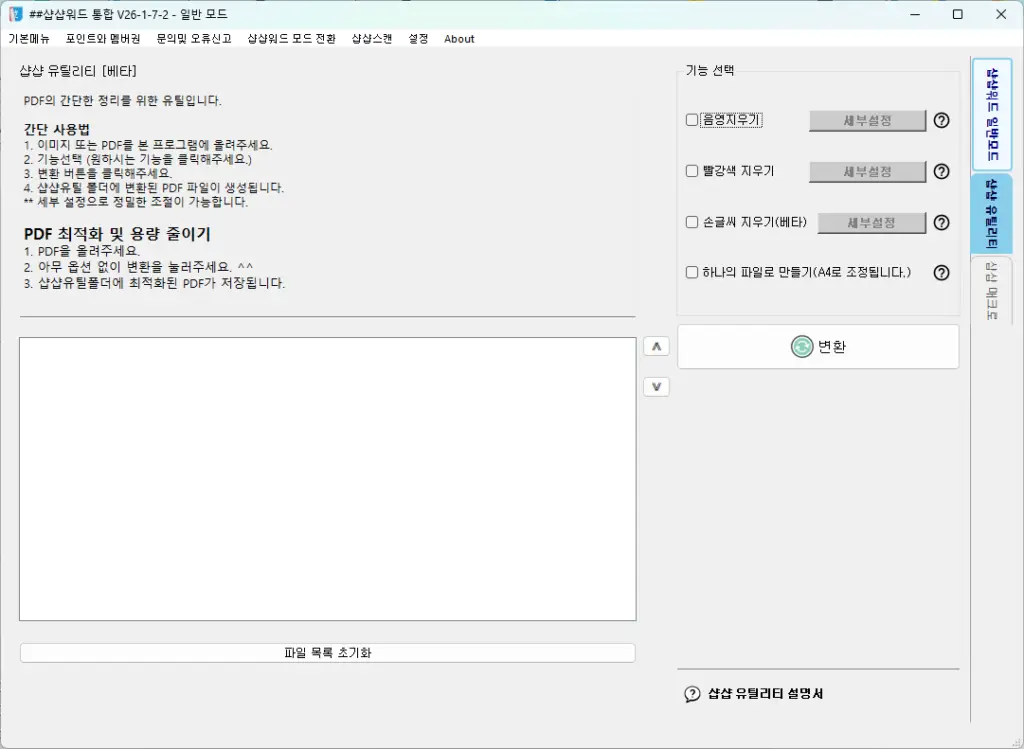1024x749 pixels.
Task: Open the 설정 menu
Action: (417, 39)
